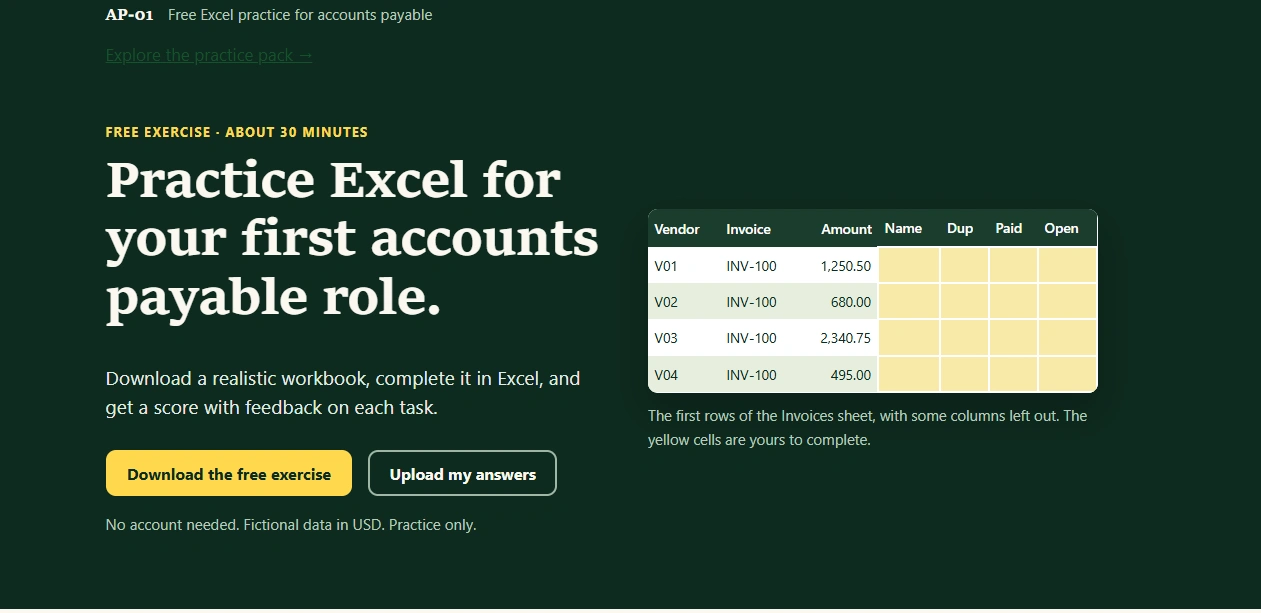Screen dimensions: 1261x613
Task: Click the amount 2,340.75
Action: pyautogui.click(x=845, y=338)
